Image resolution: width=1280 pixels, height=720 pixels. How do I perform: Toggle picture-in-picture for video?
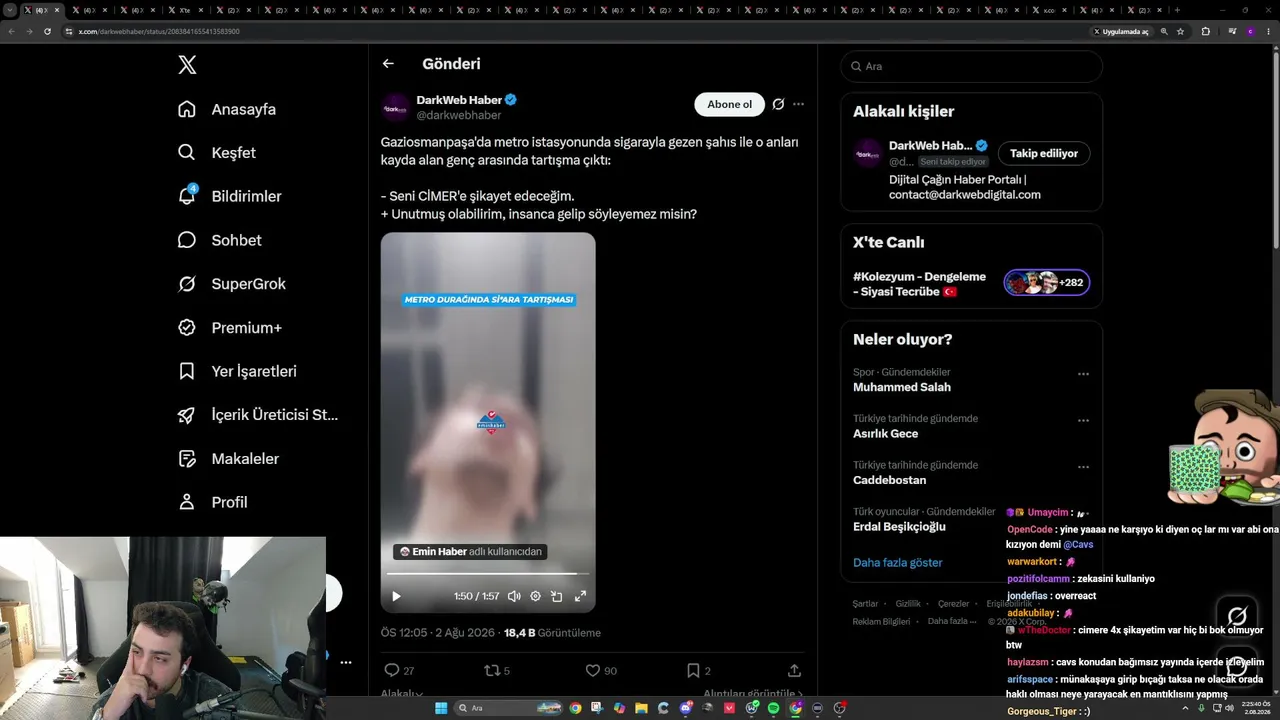pyautogui.click(x=557, y=596)
